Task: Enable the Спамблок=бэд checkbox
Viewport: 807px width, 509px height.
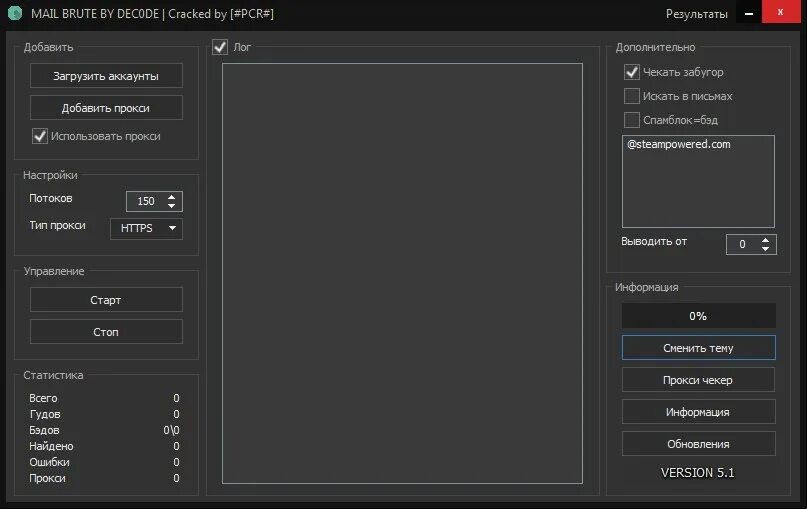Action: pyautogui.click(x=631, y=120)
